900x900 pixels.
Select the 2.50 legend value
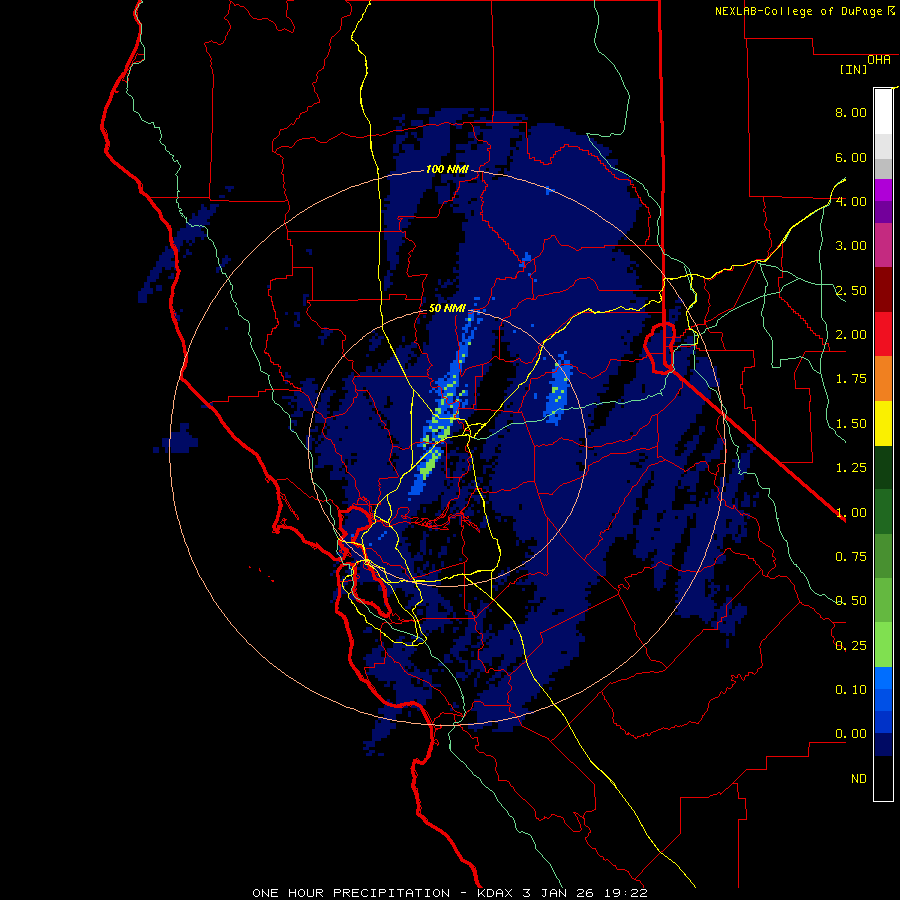[851, 290]
